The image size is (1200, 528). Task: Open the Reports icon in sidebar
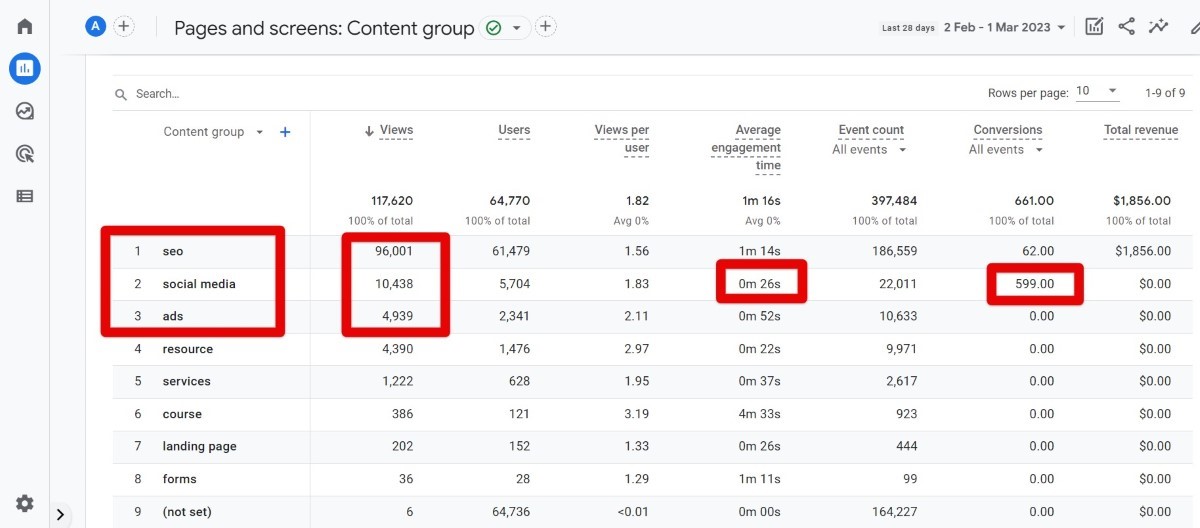tap(25, 69)
